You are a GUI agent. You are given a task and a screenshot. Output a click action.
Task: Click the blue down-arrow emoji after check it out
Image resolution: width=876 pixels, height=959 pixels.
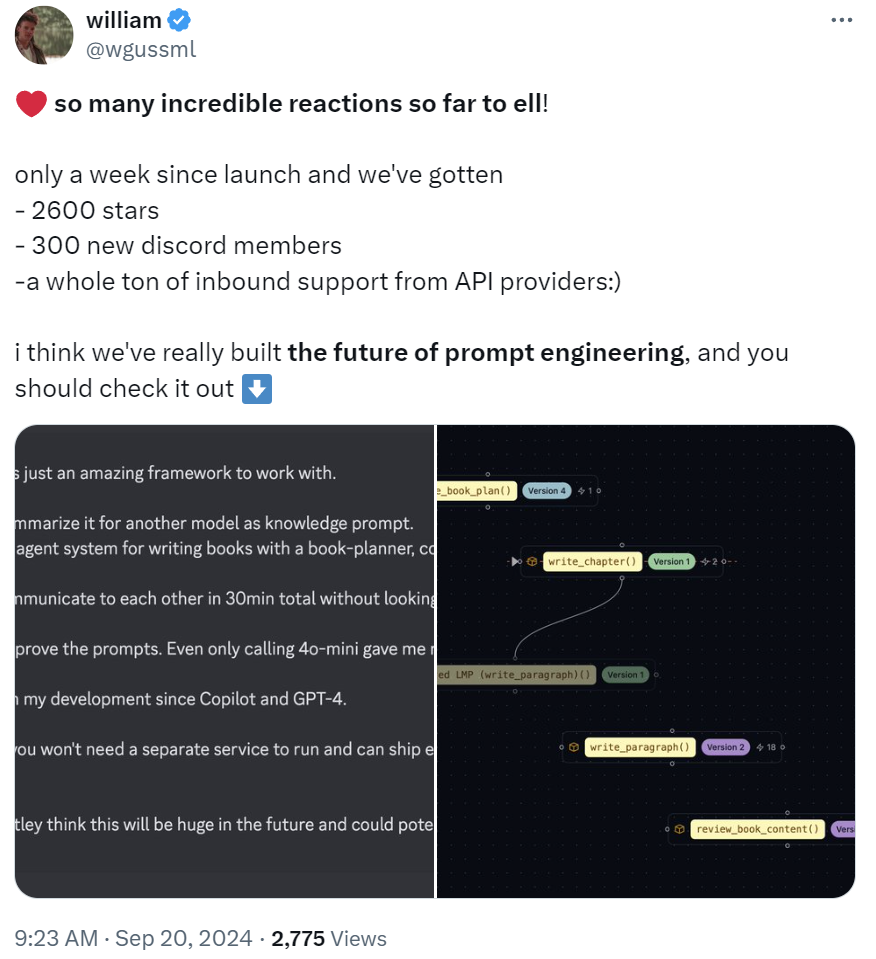(257, 388)
